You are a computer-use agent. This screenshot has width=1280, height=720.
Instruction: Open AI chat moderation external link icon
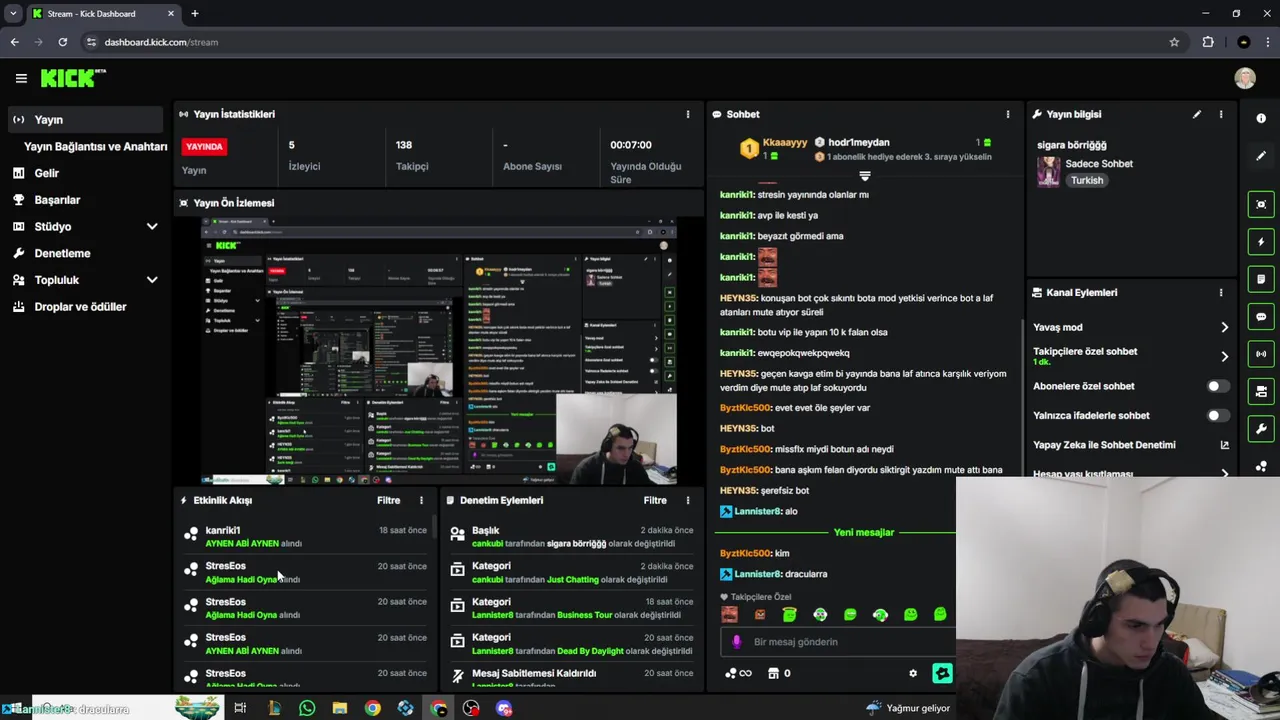coord(1224,445)
